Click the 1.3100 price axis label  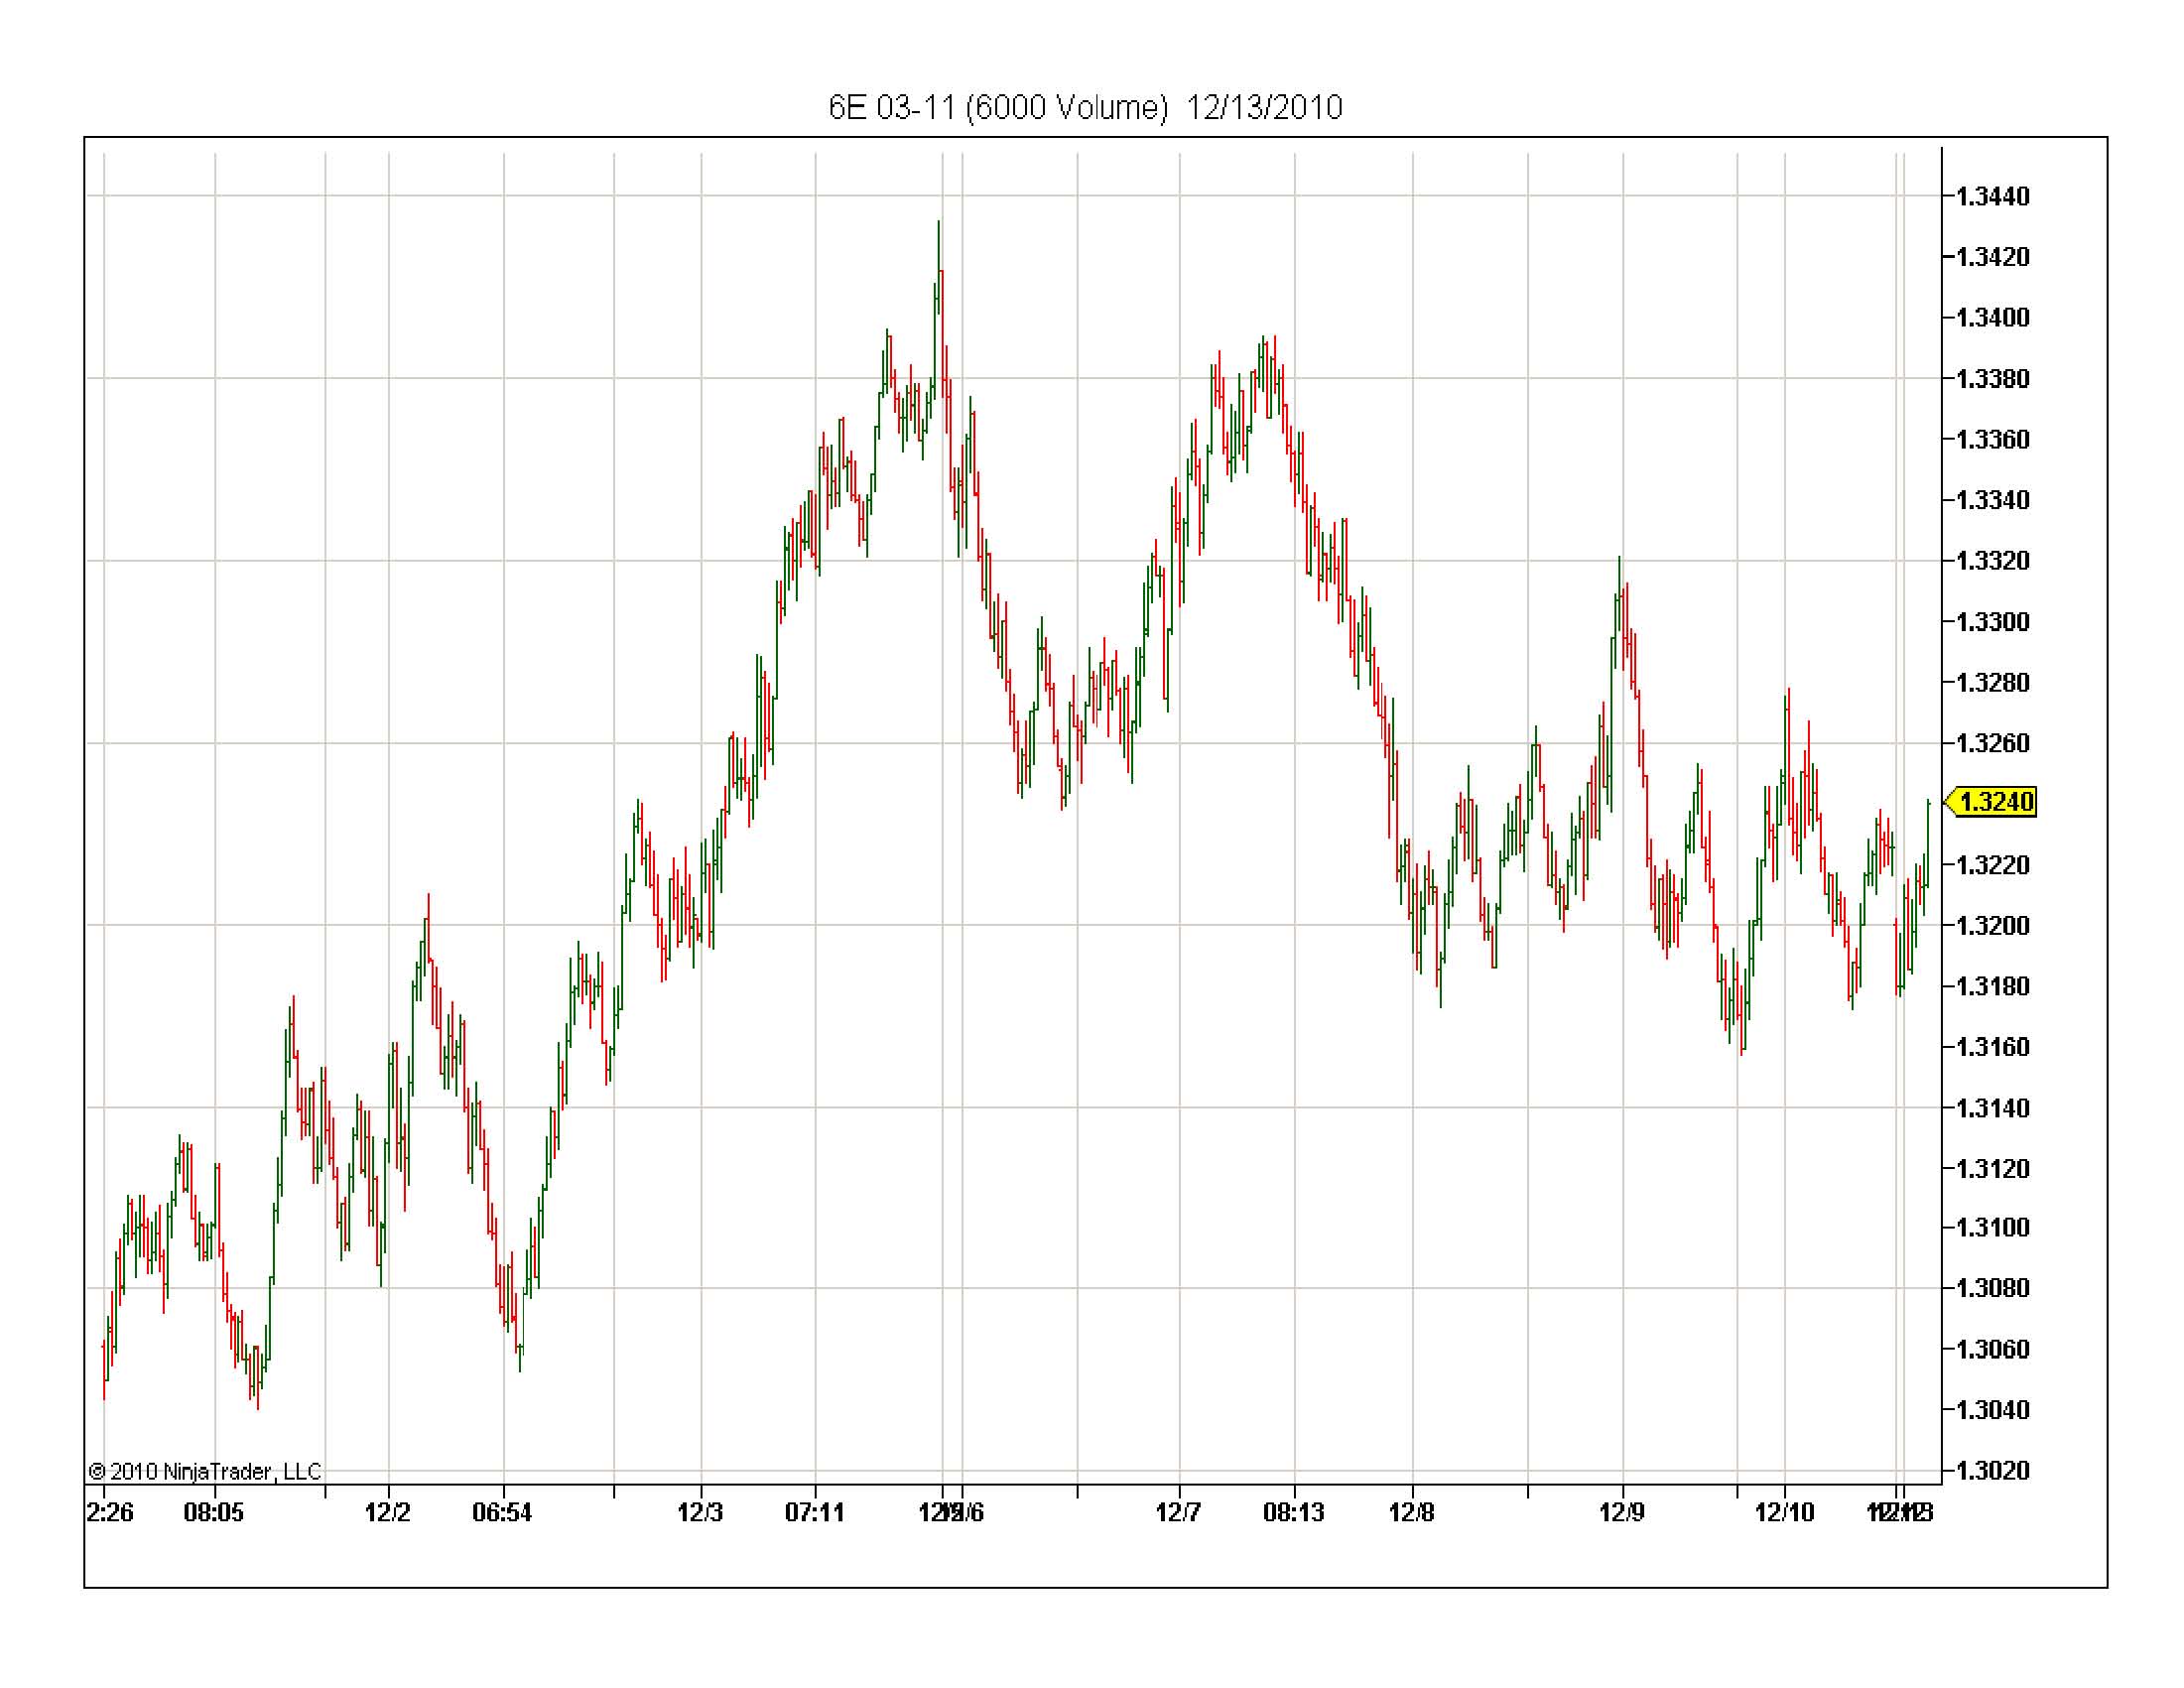(1992, 1227)
